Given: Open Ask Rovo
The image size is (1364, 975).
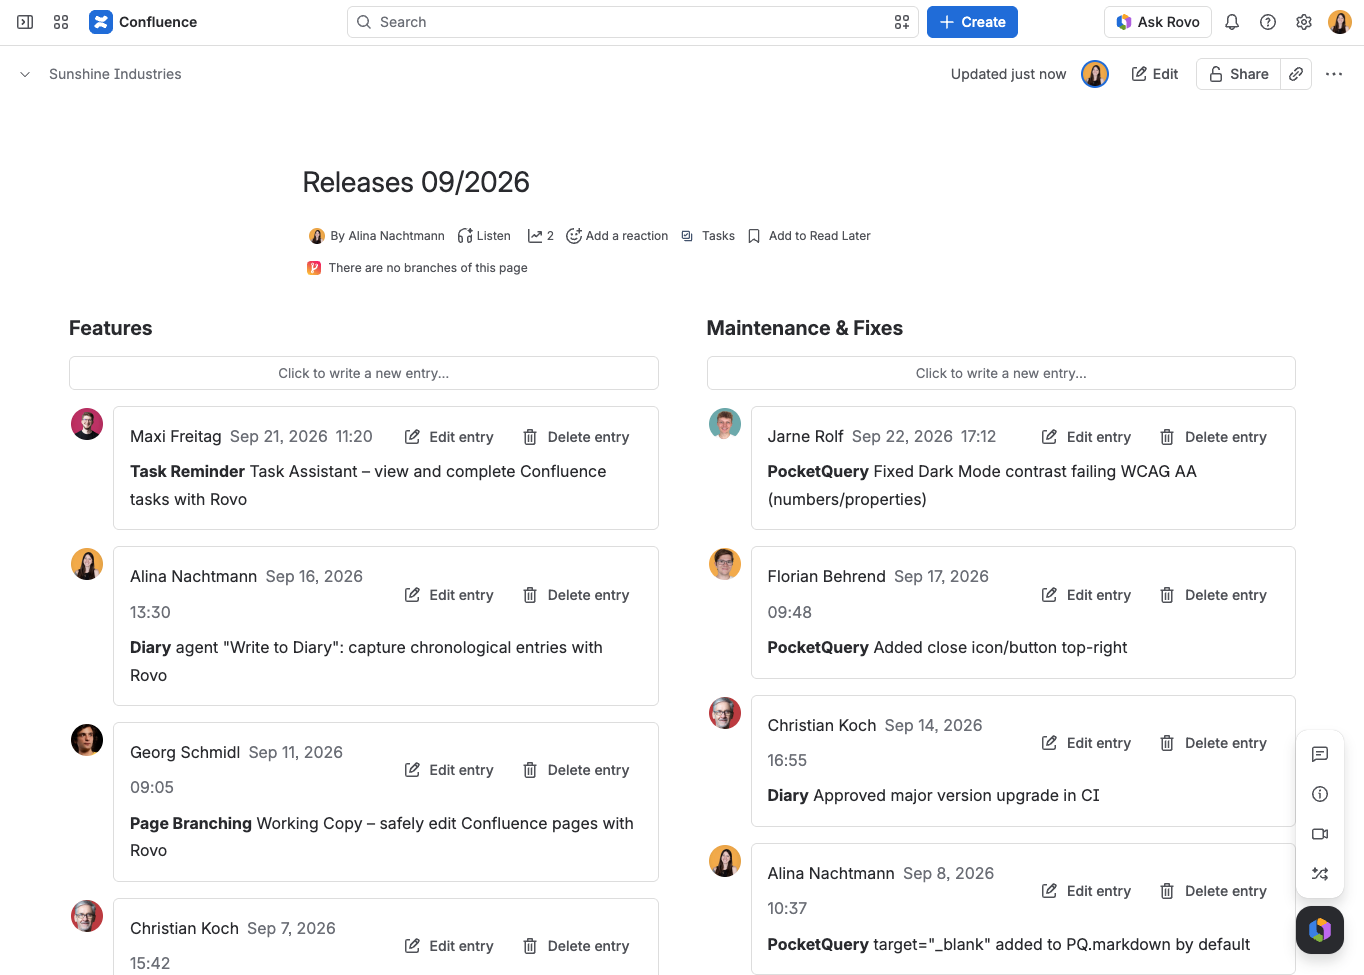Looking at the screenshot, I should (1158, 22).
